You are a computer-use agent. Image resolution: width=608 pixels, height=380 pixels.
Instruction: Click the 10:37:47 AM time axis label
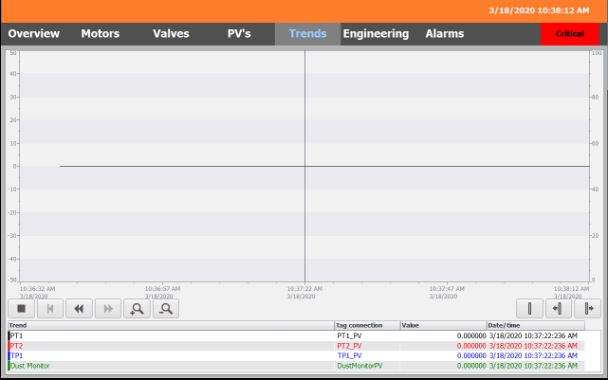point(447,289)
